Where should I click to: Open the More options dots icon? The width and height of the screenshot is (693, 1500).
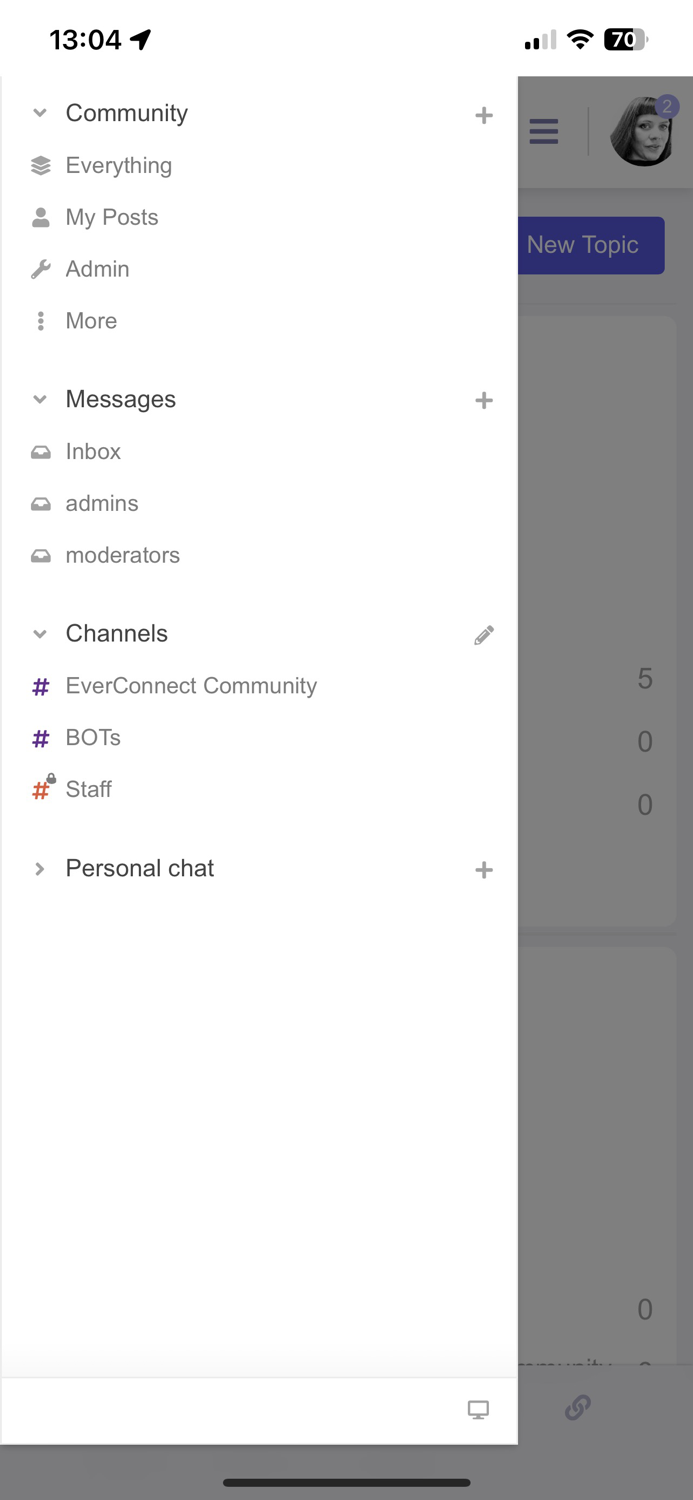40,320
